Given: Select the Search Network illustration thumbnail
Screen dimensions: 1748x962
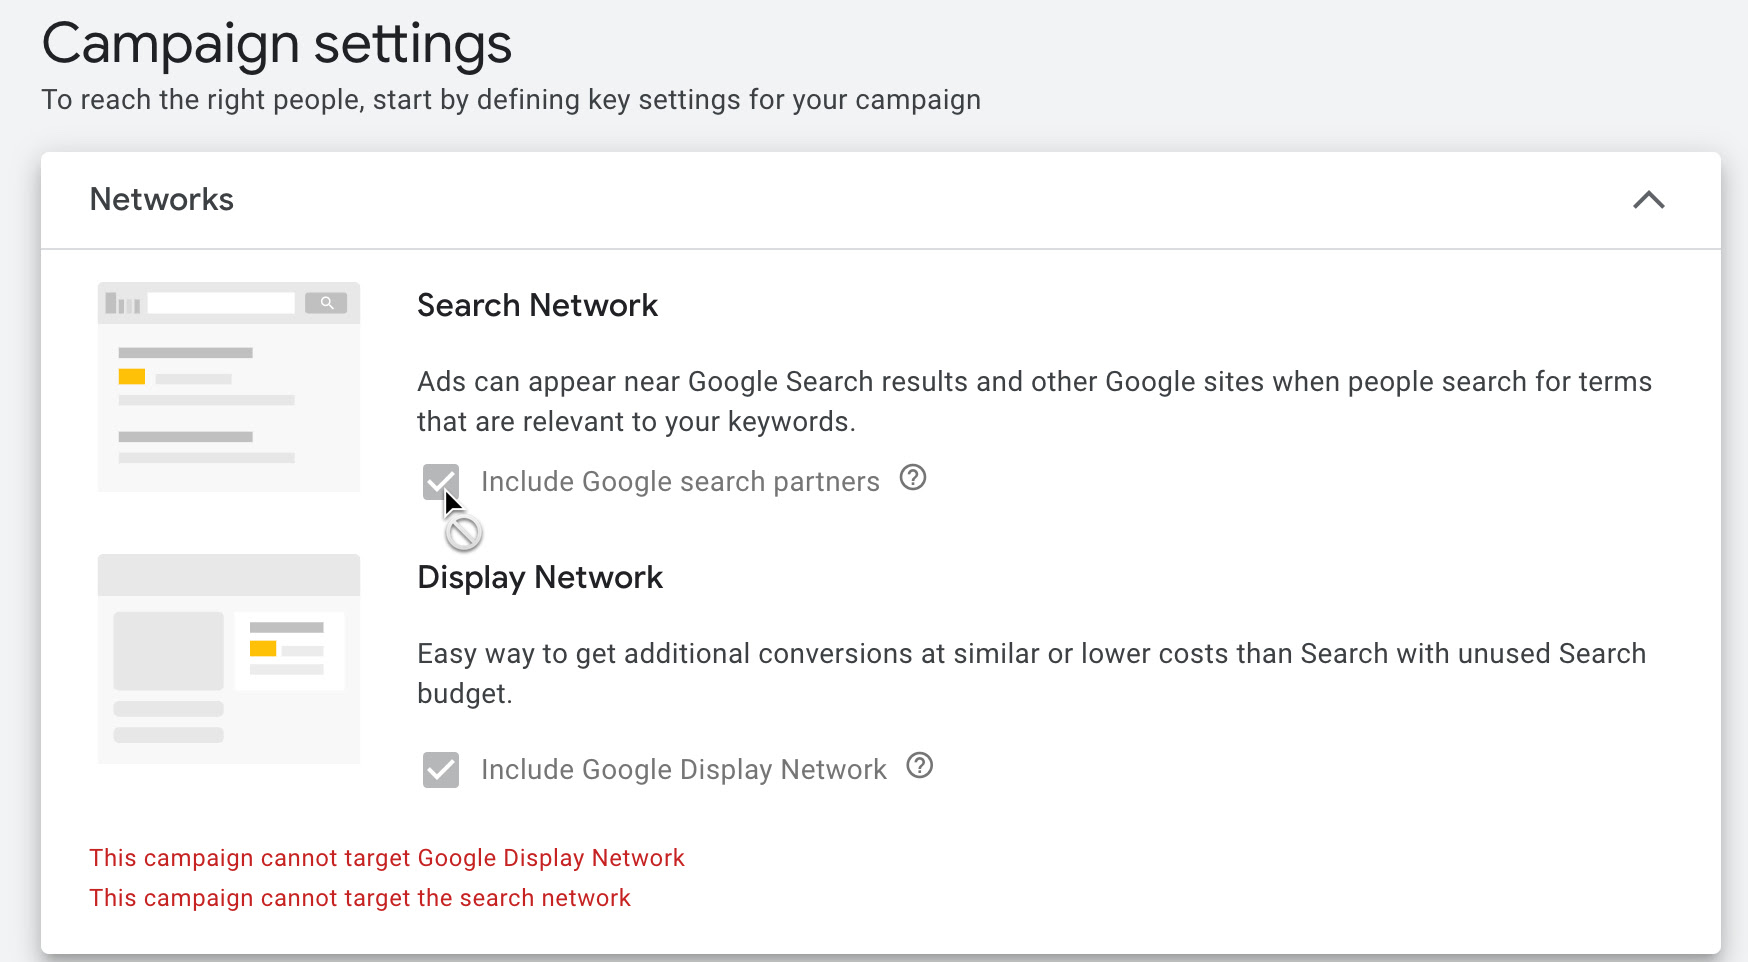Looking at the screenshot, I should click(229, 387).
